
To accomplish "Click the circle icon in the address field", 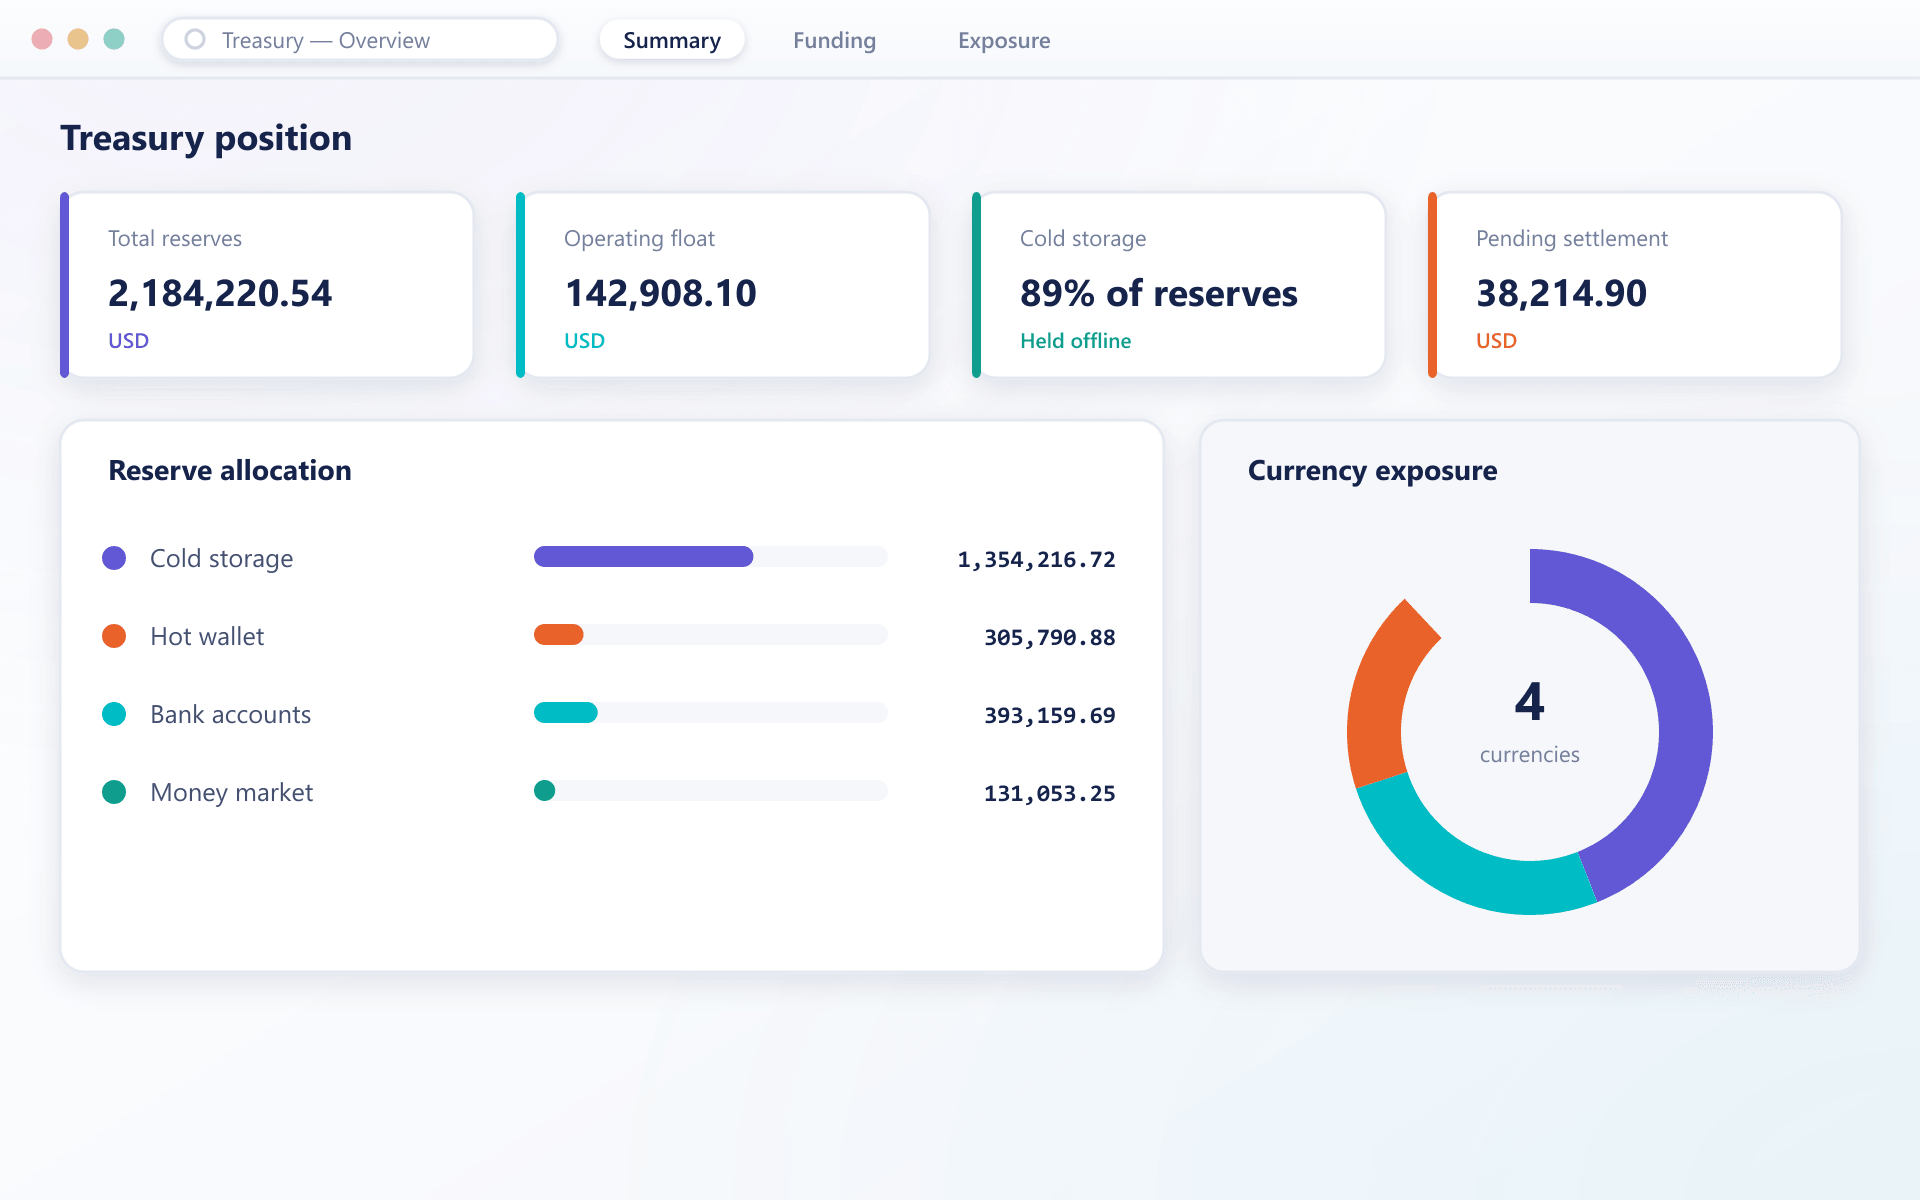I will point(195,39).
